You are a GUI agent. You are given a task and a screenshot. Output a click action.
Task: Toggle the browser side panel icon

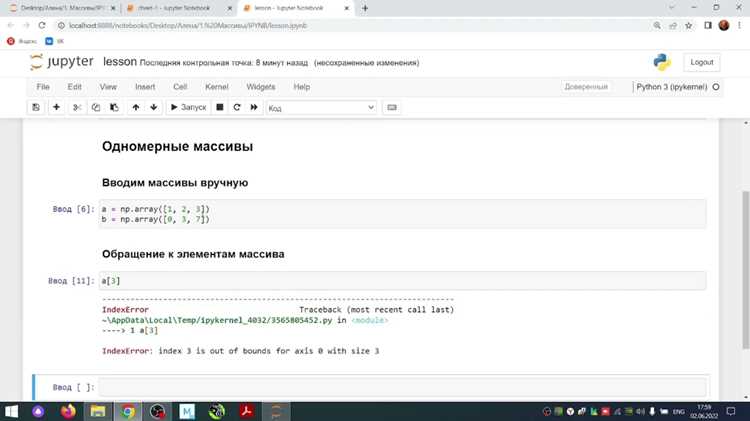click(708, 25)
